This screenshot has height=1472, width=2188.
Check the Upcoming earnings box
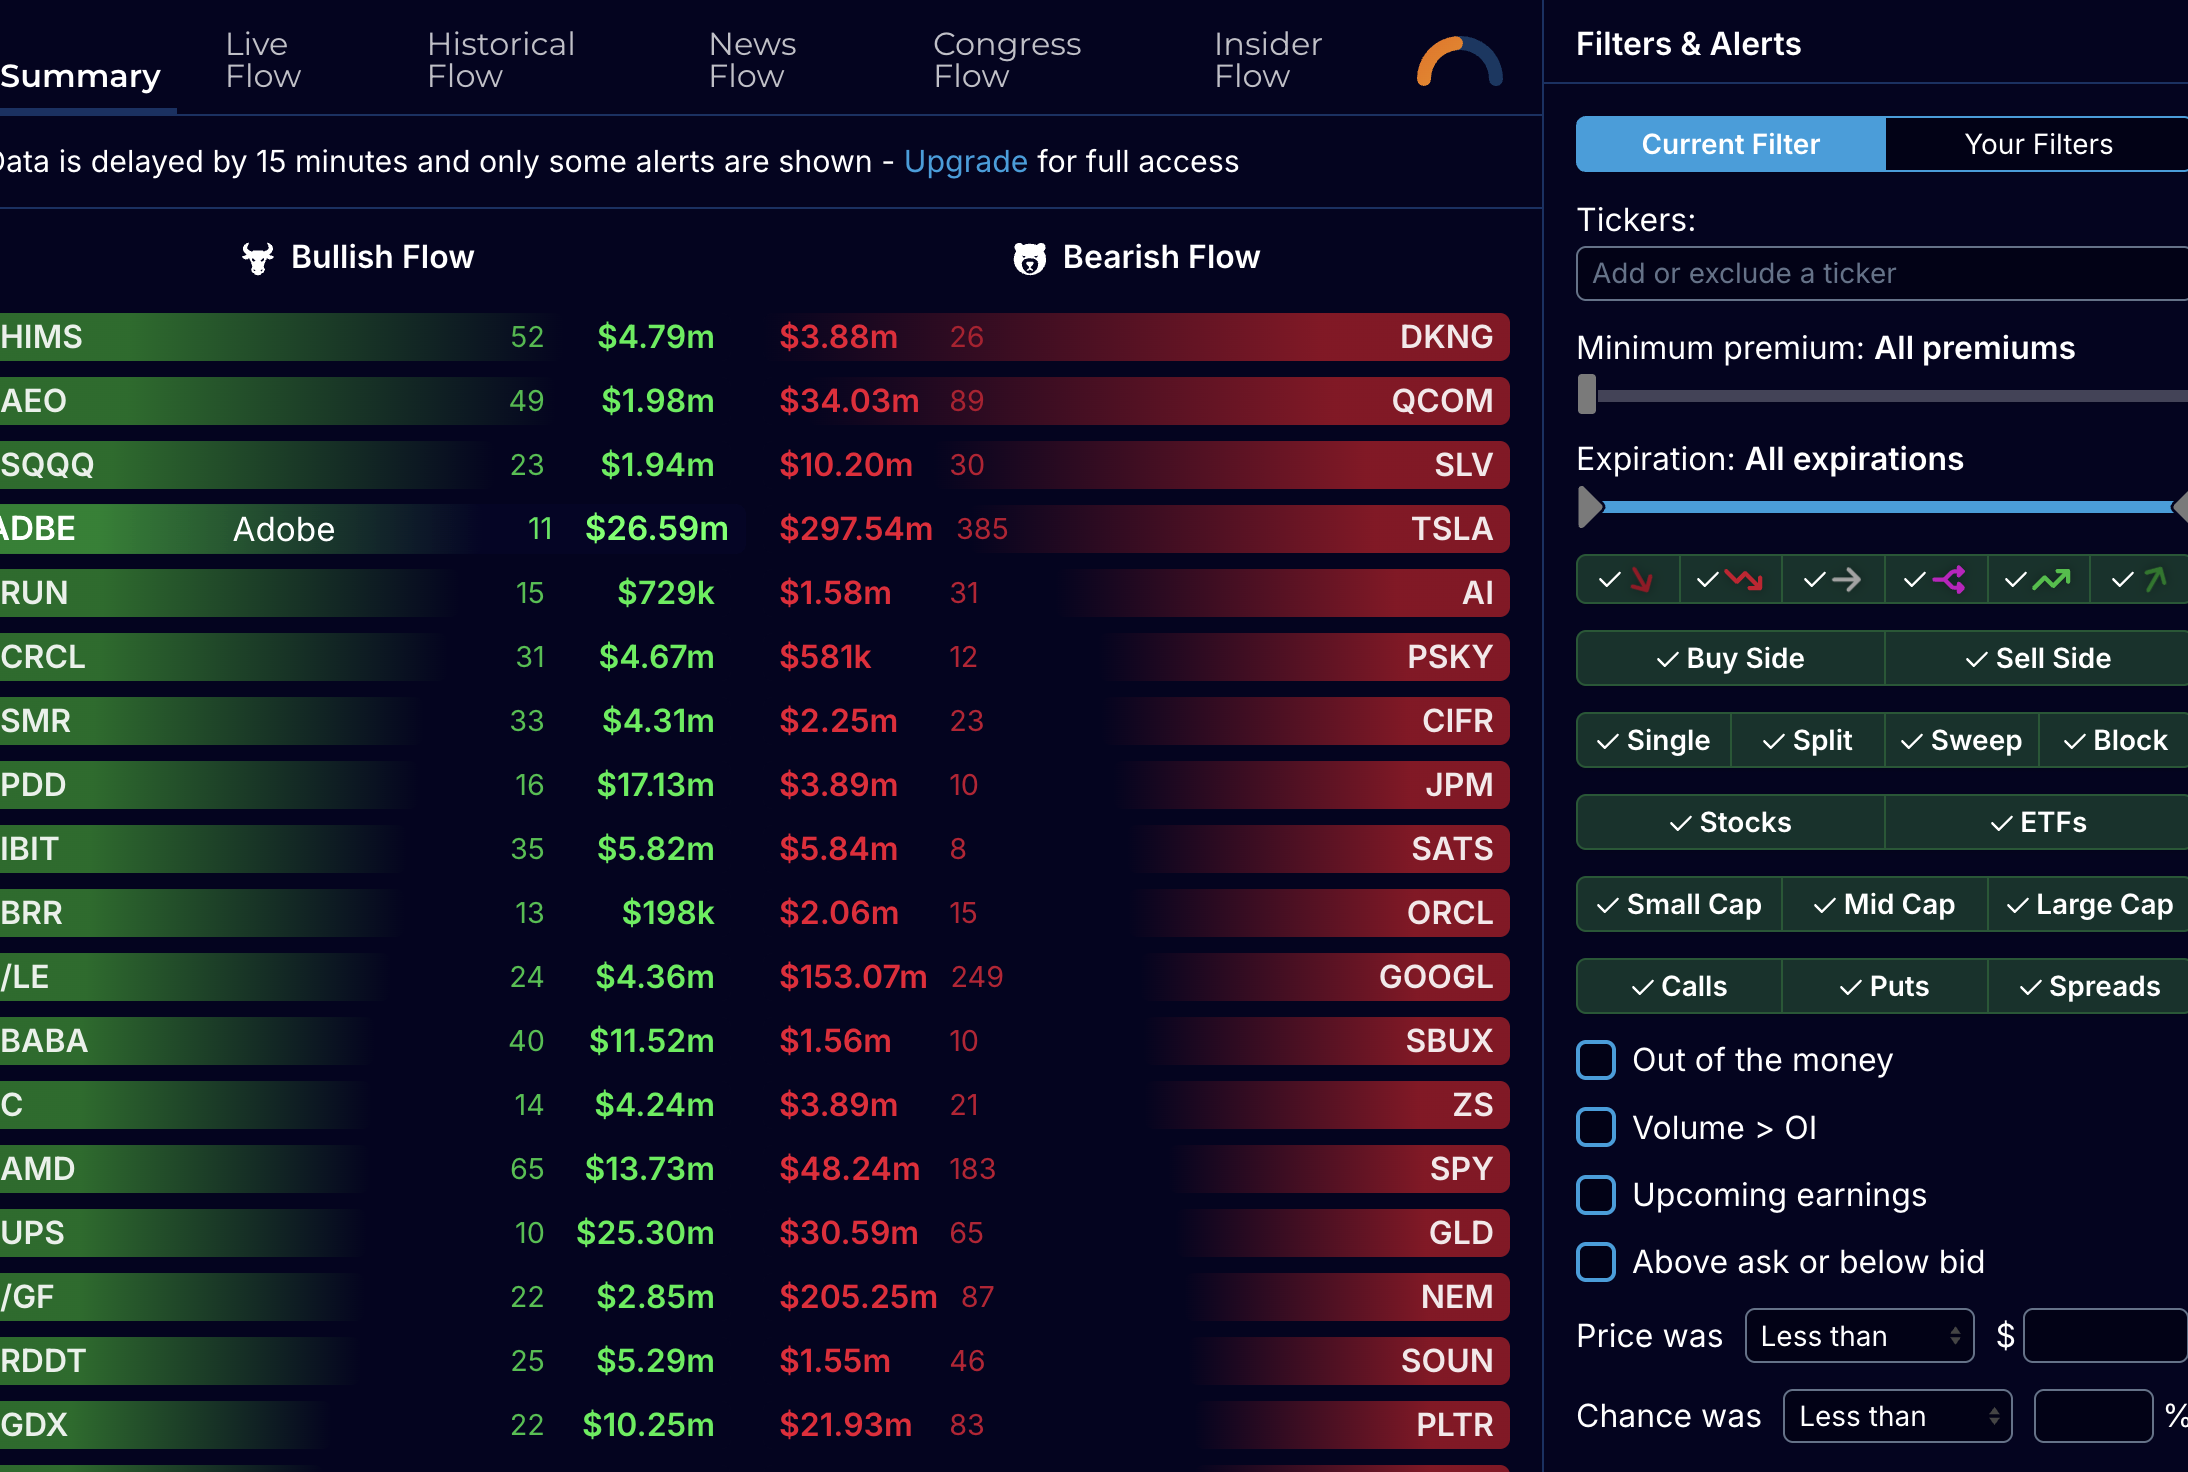[x=1596, y=1195]
